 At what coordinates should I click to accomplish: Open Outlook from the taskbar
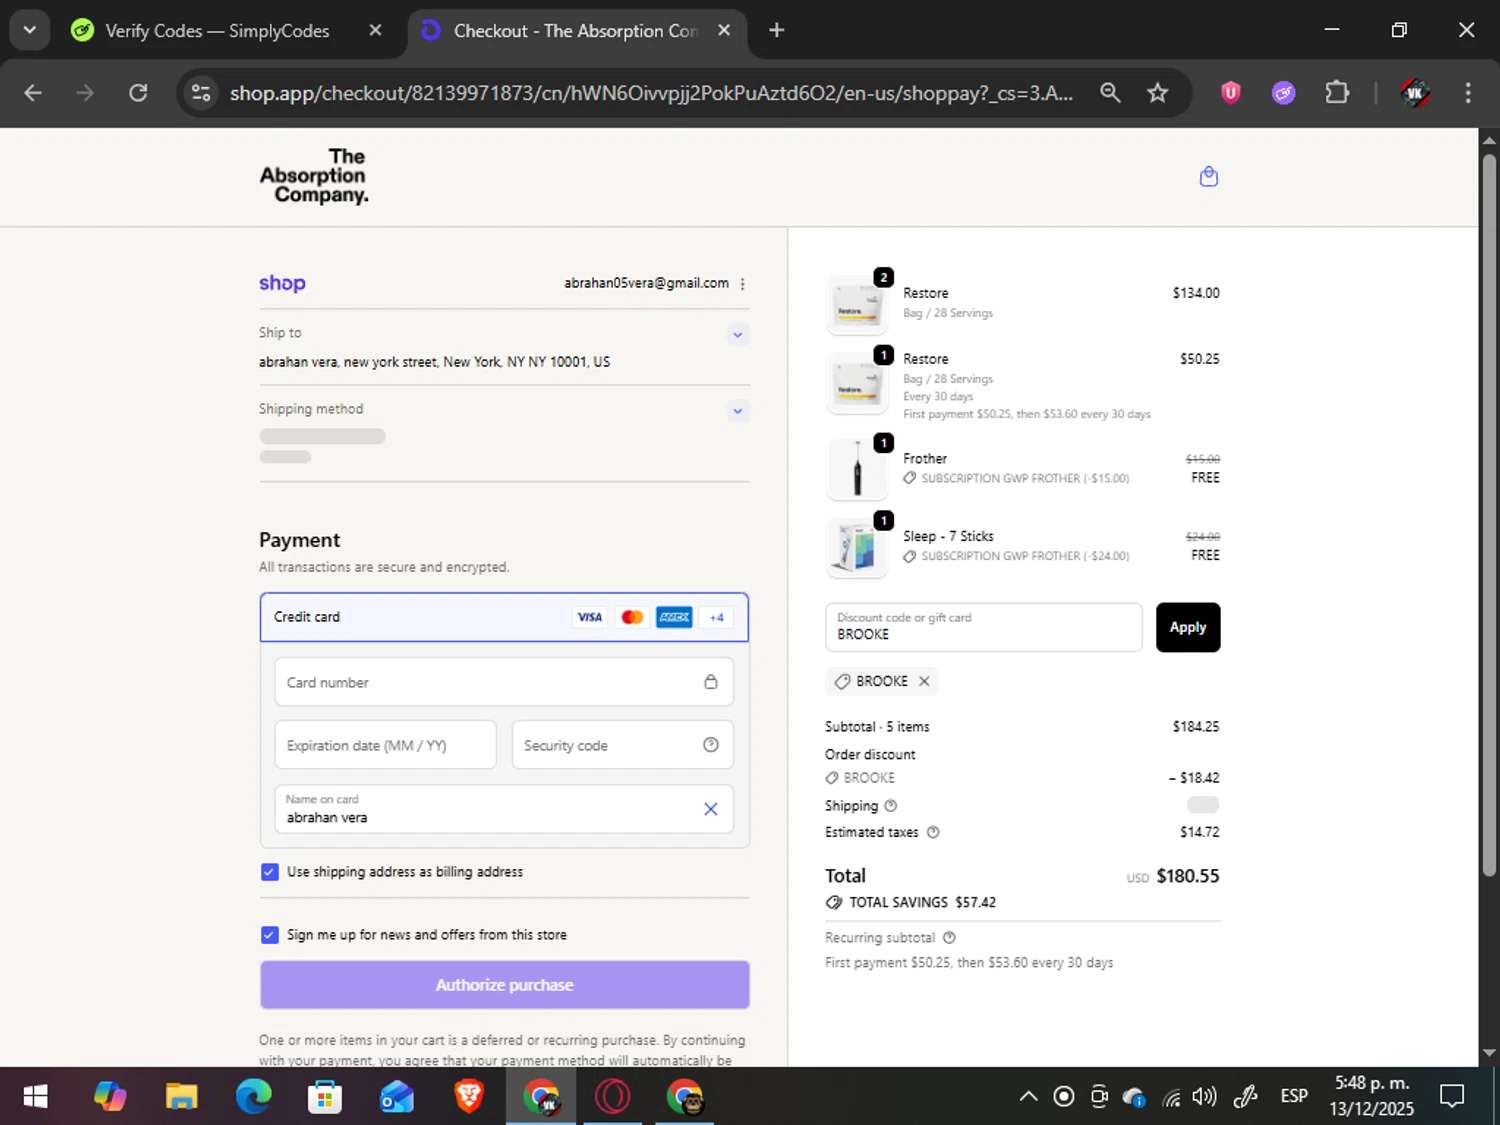[x=397, y=1097]
